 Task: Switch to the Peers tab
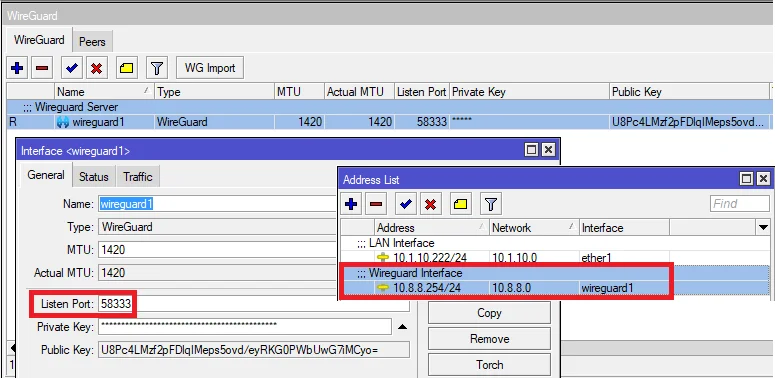92,42
